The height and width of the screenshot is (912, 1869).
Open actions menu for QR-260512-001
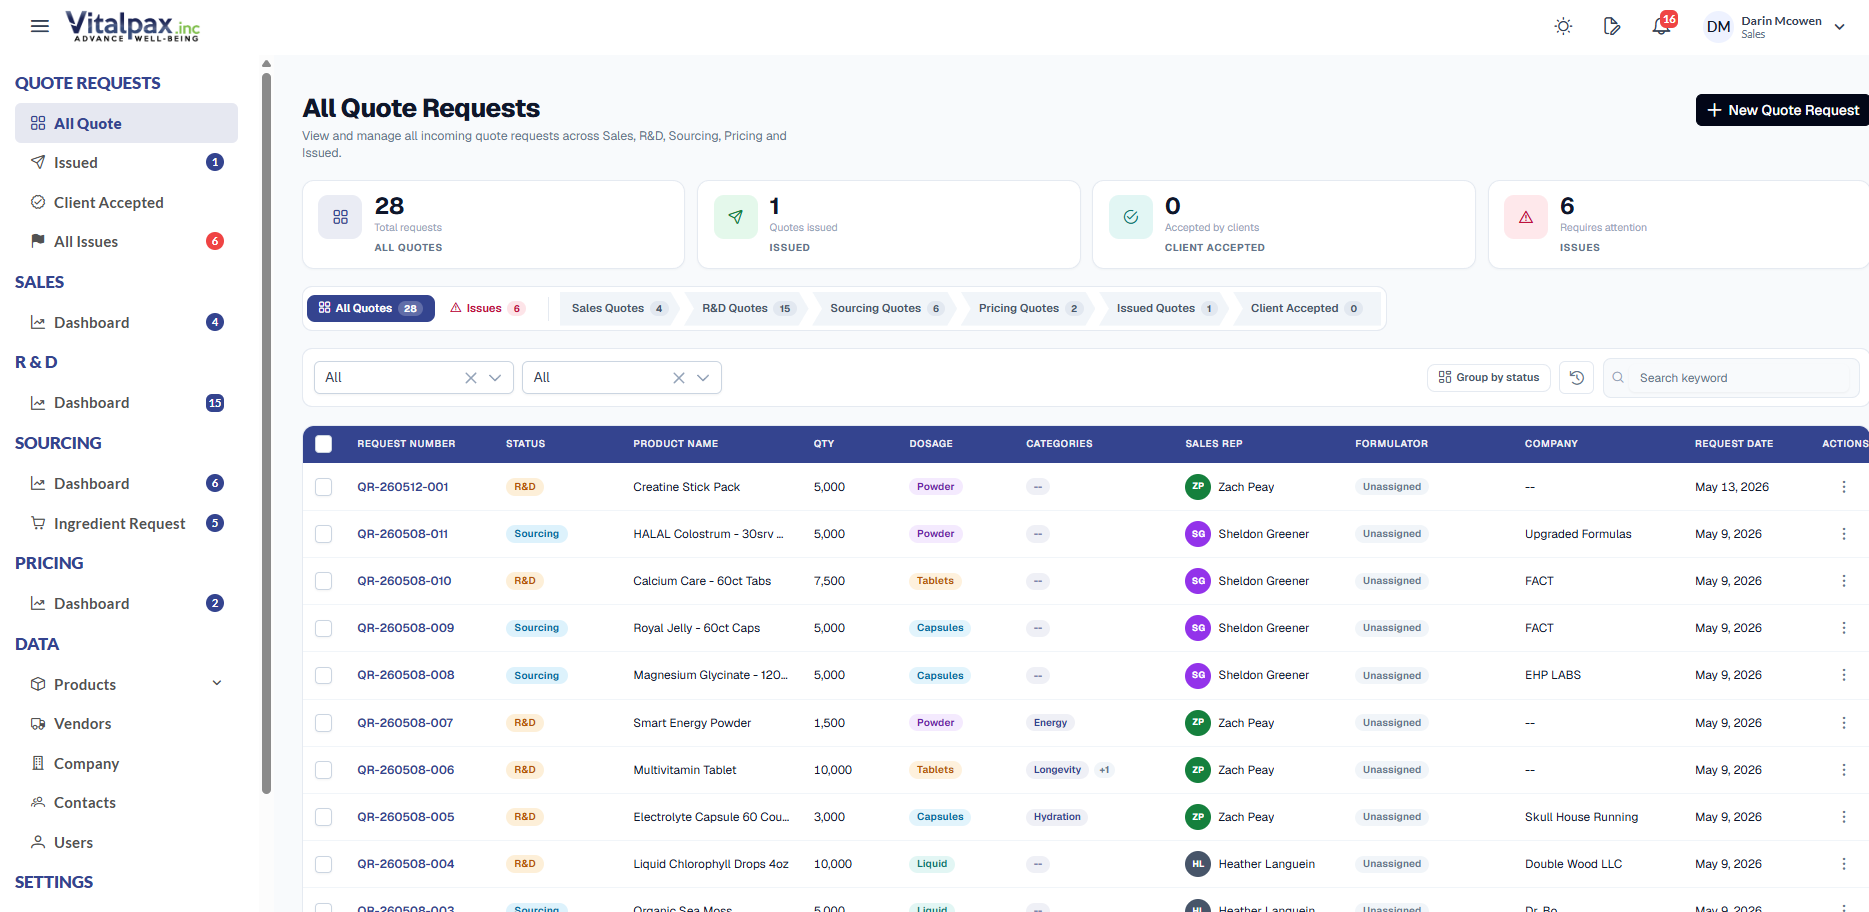coord(1844,487)
